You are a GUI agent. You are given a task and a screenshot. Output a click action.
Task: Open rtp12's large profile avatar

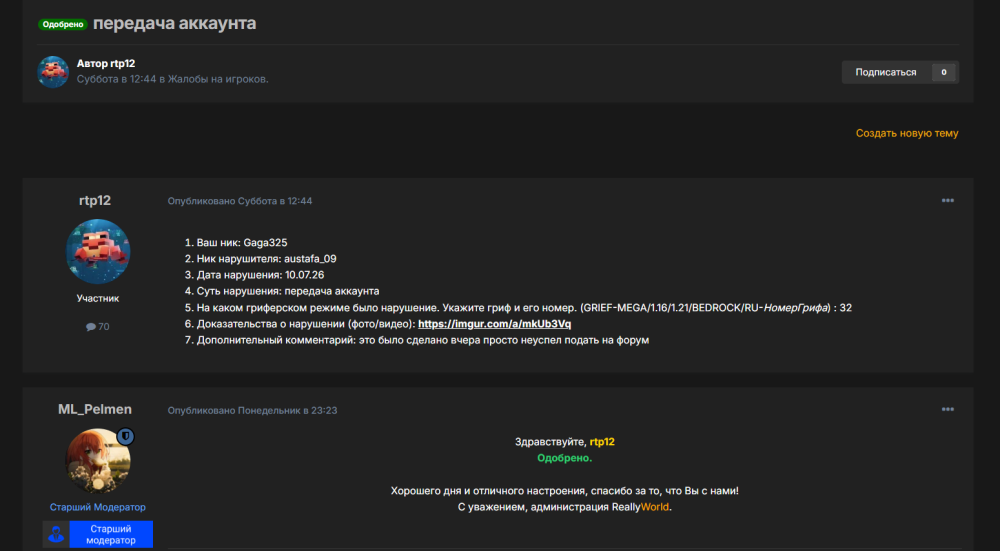click(98, 251)
